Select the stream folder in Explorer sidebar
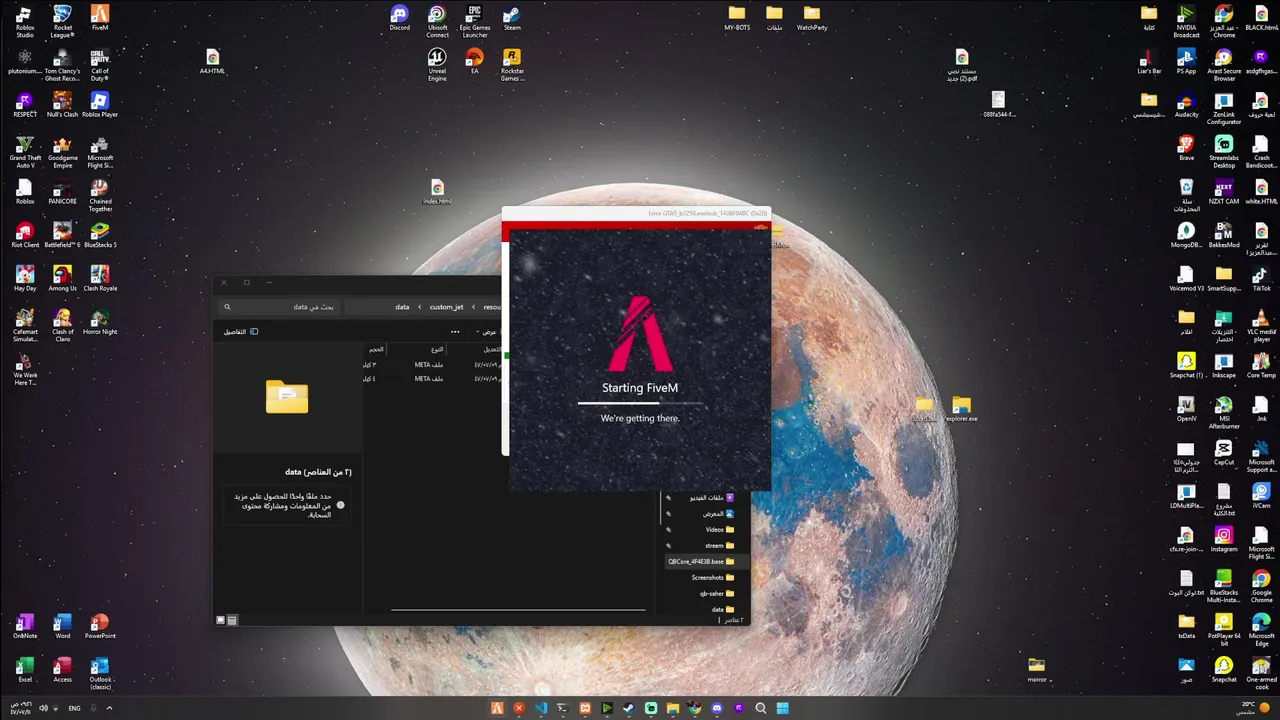This screenshot has height=720, width=1280. click(x=719, y=545)
